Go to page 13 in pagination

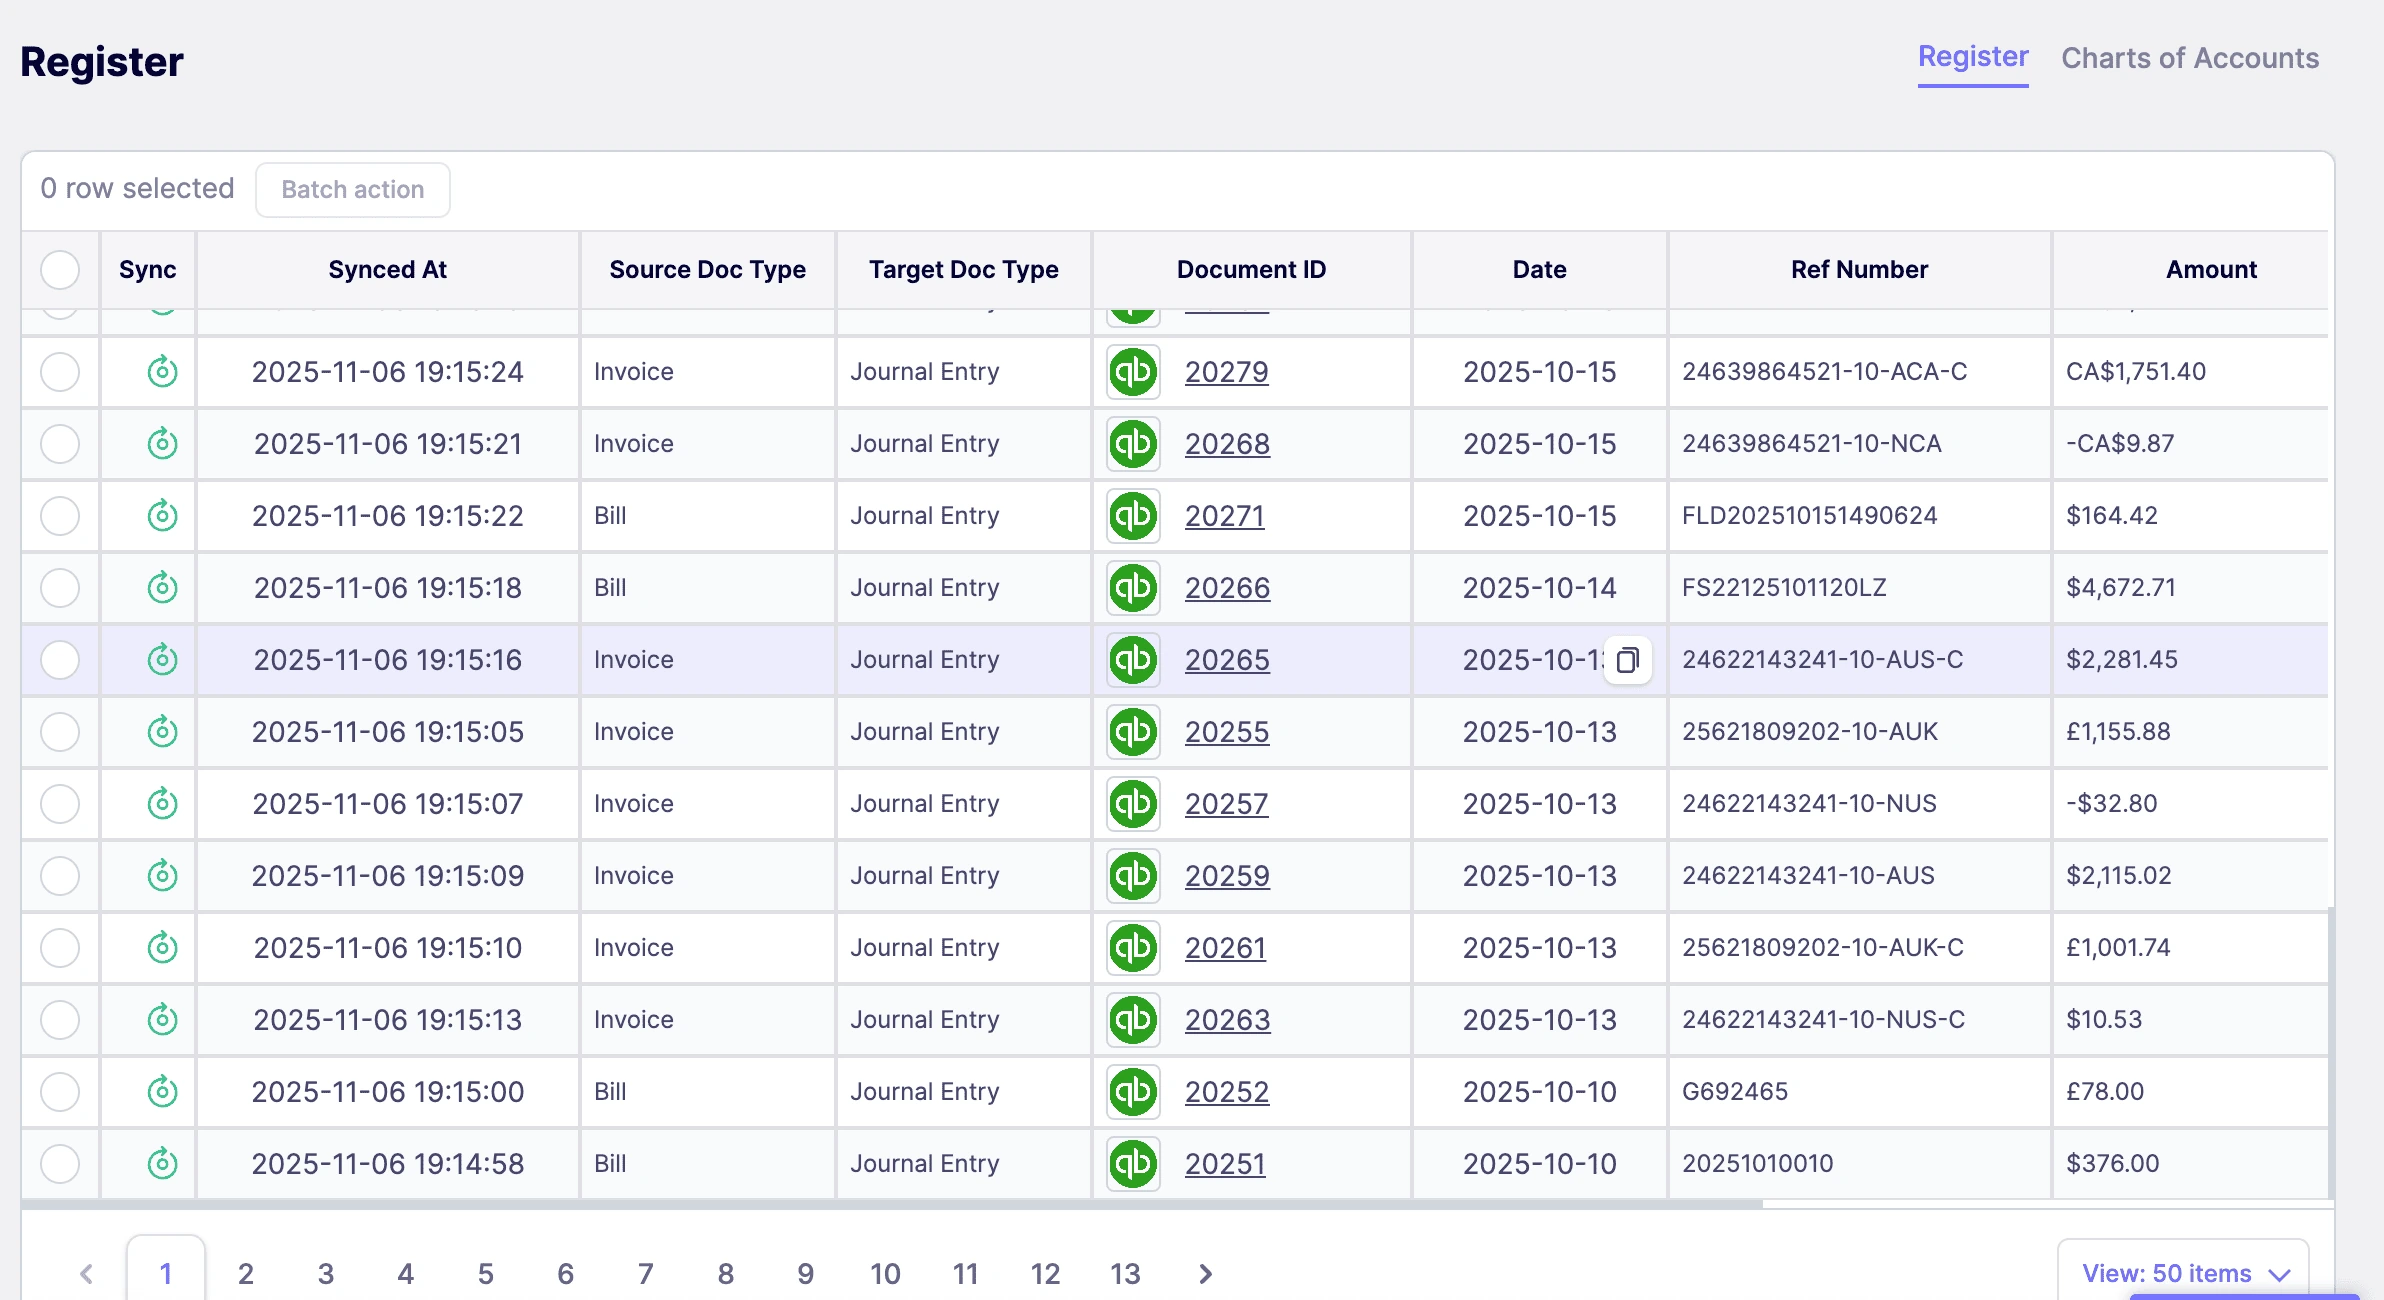tap(1125, 1273)
